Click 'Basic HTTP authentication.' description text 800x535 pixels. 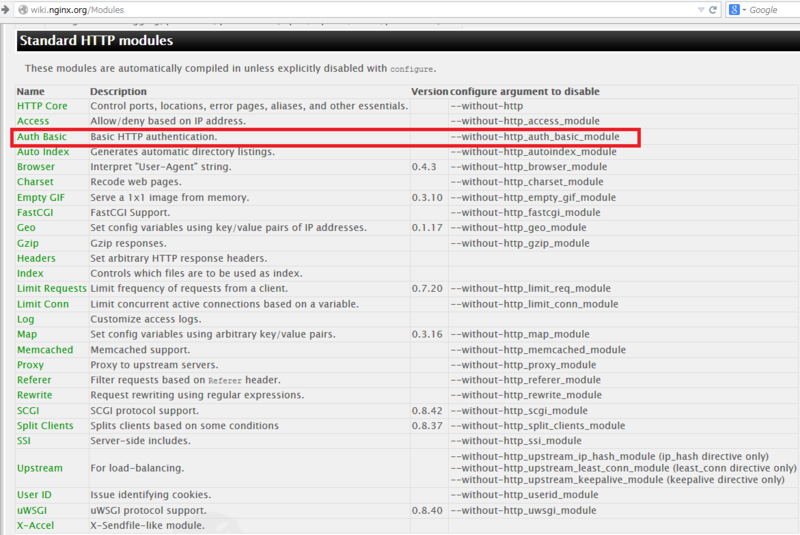click(154, 137)
